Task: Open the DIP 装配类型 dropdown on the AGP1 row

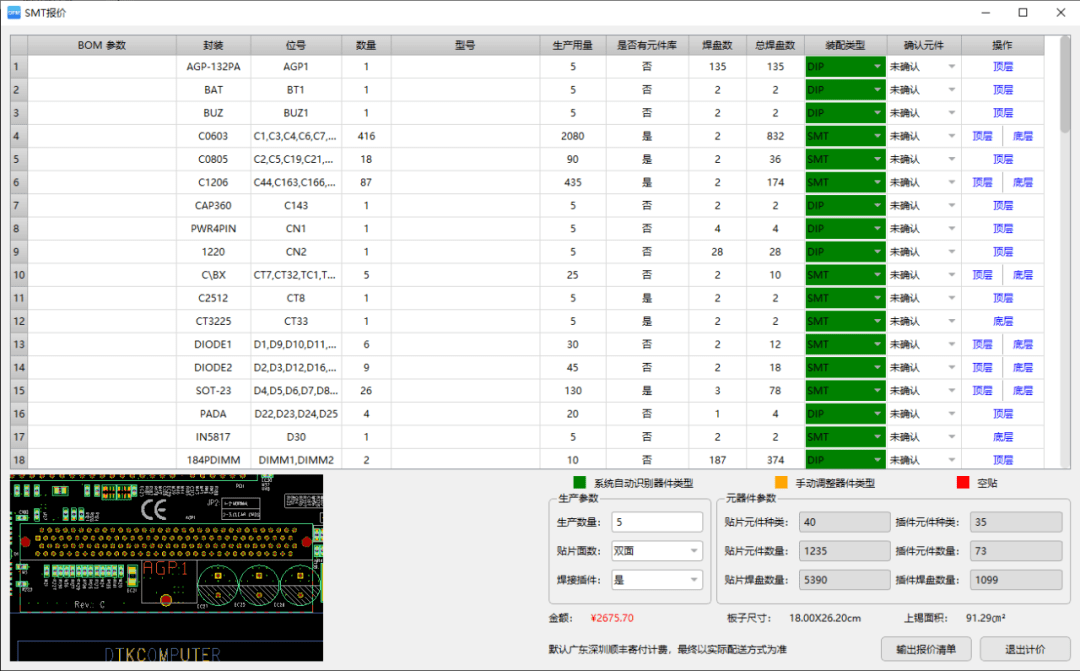Action: pyautogui.click(x=877, y=66)
